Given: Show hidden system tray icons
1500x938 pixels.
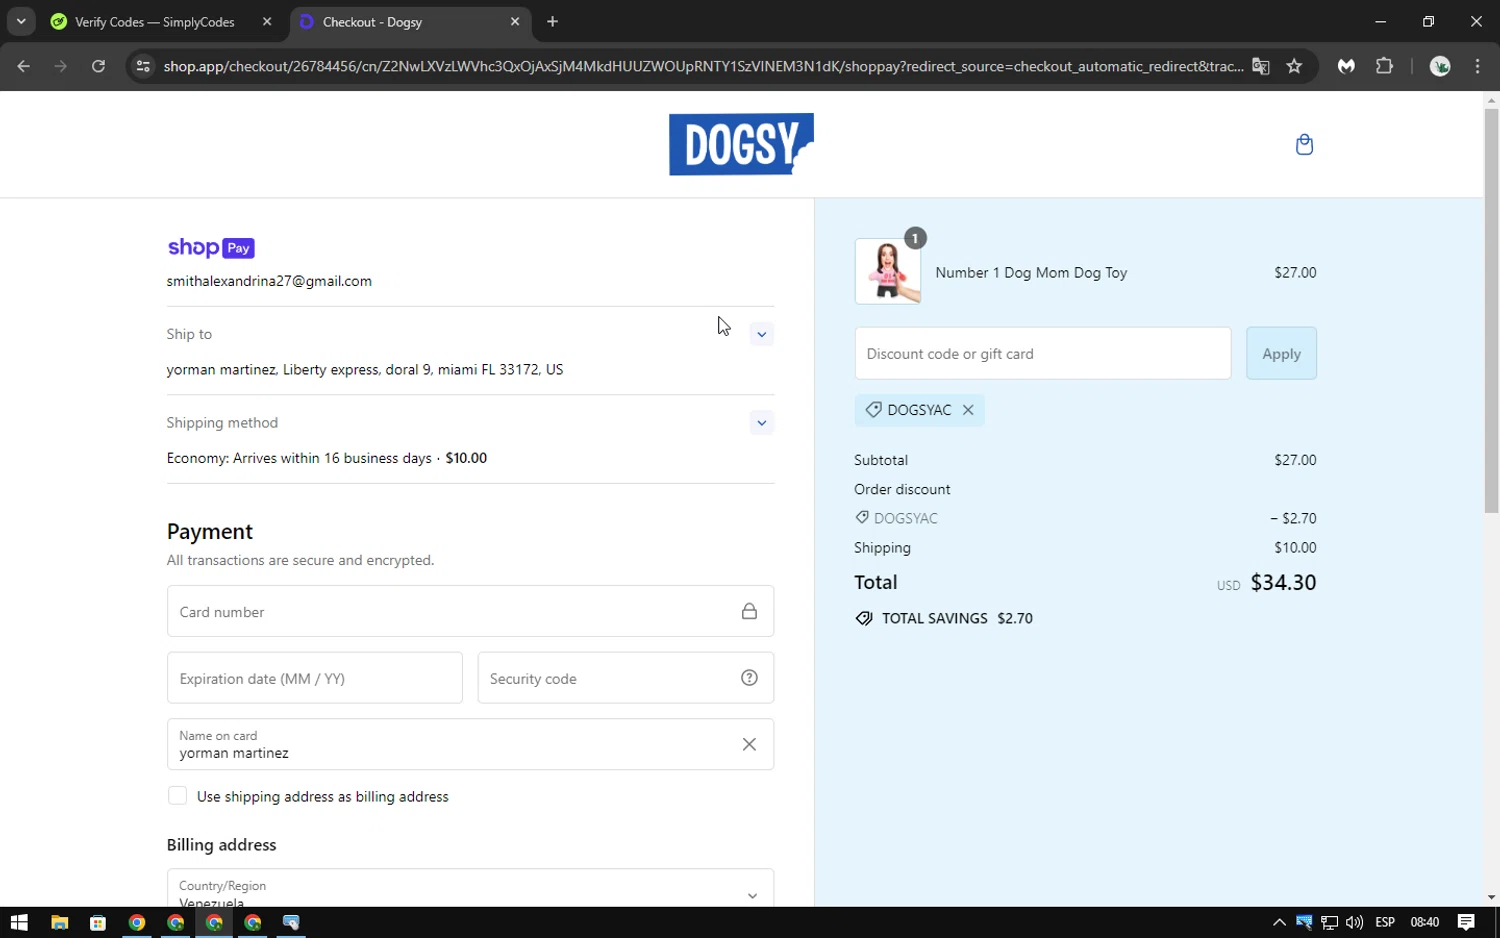Looking at the screenshot, I should [1279, 922].
